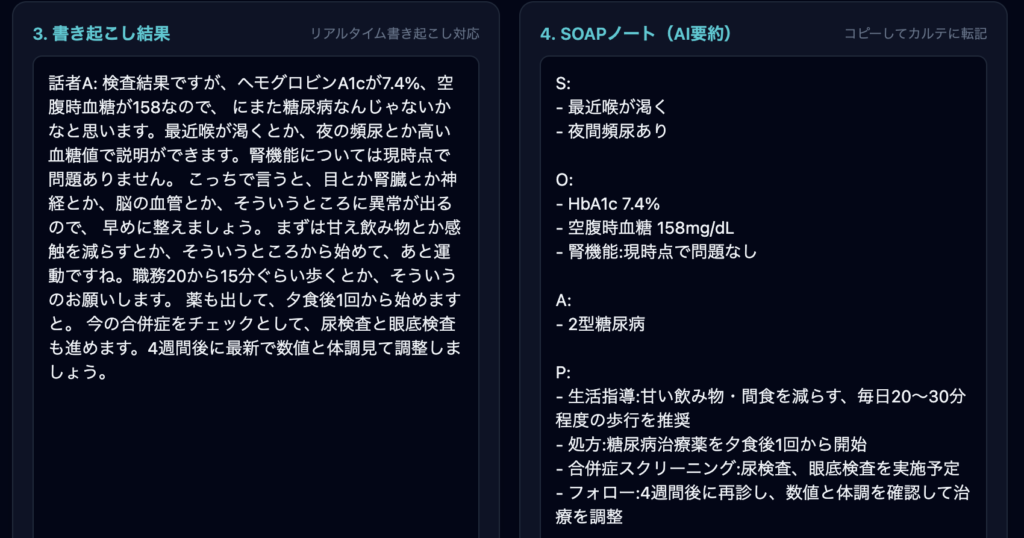Click the A: label in SOAP note

(562, 299)
